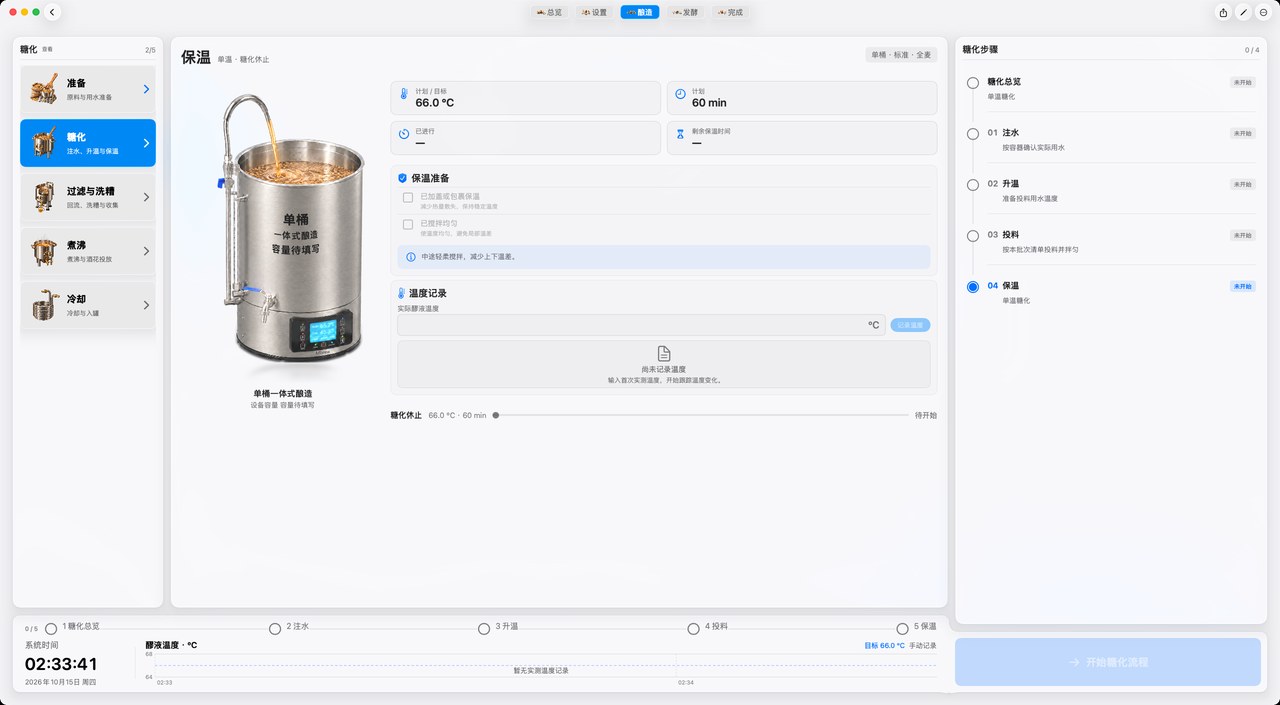
Task: Click the 开始糖化流程 button
Action: click(1107, 662)
